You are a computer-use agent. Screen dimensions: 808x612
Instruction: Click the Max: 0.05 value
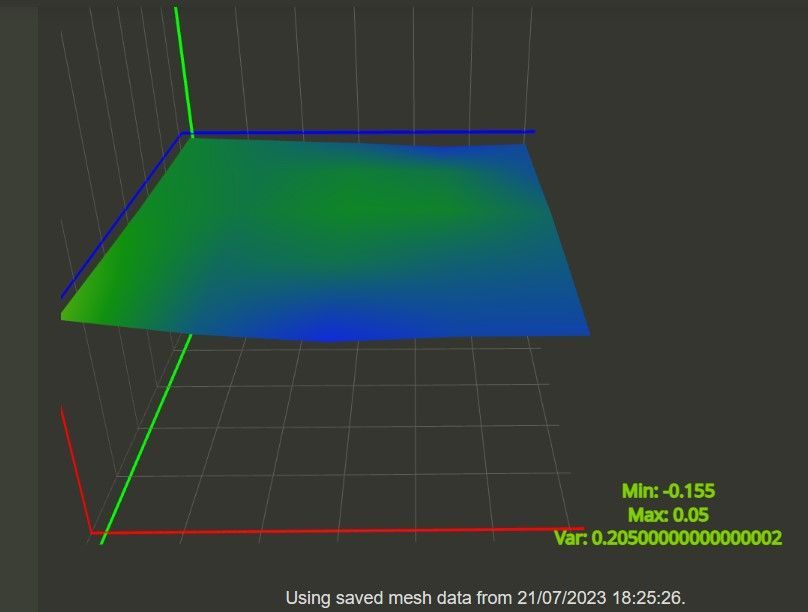pos(668,515)
